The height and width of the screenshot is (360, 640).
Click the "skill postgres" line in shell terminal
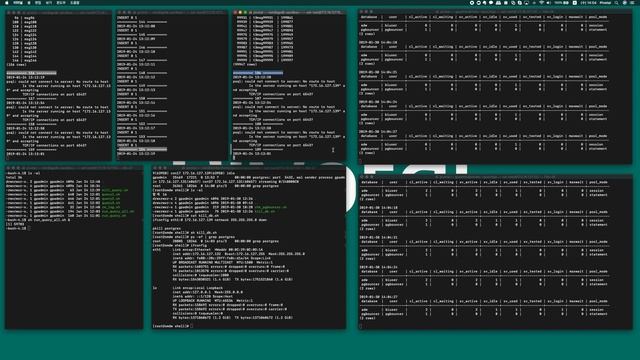(167, 228)
